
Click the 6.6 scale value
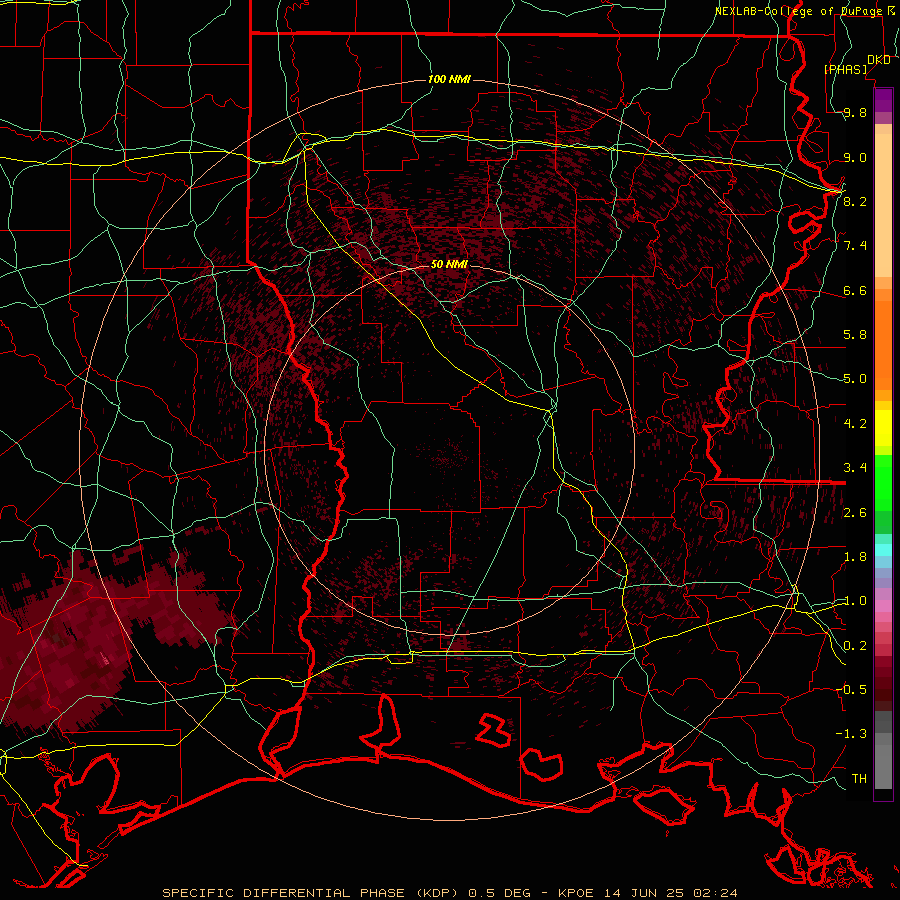pos(855,290)
